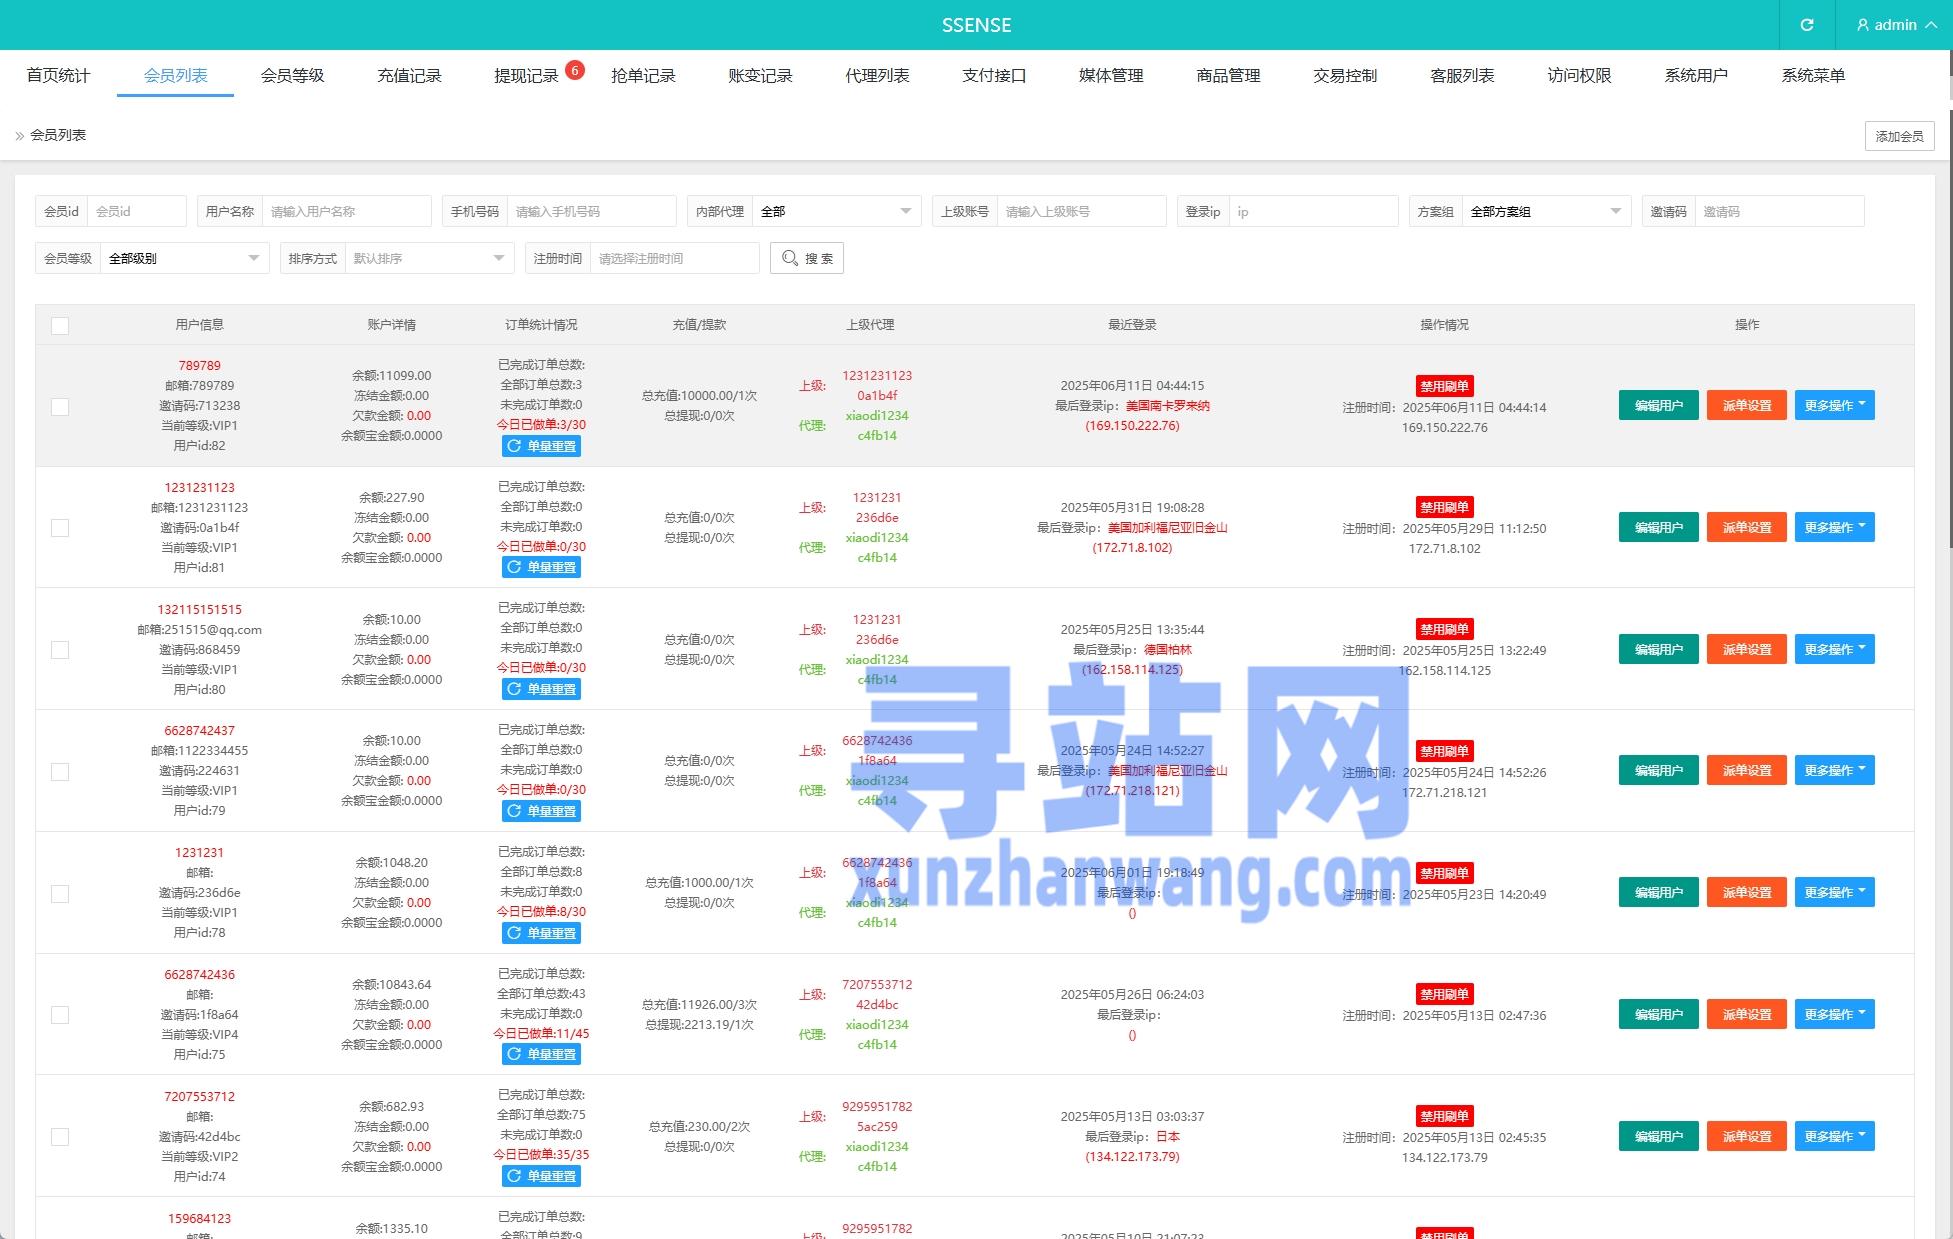Reset order count for user 1231231

(541, 933)
